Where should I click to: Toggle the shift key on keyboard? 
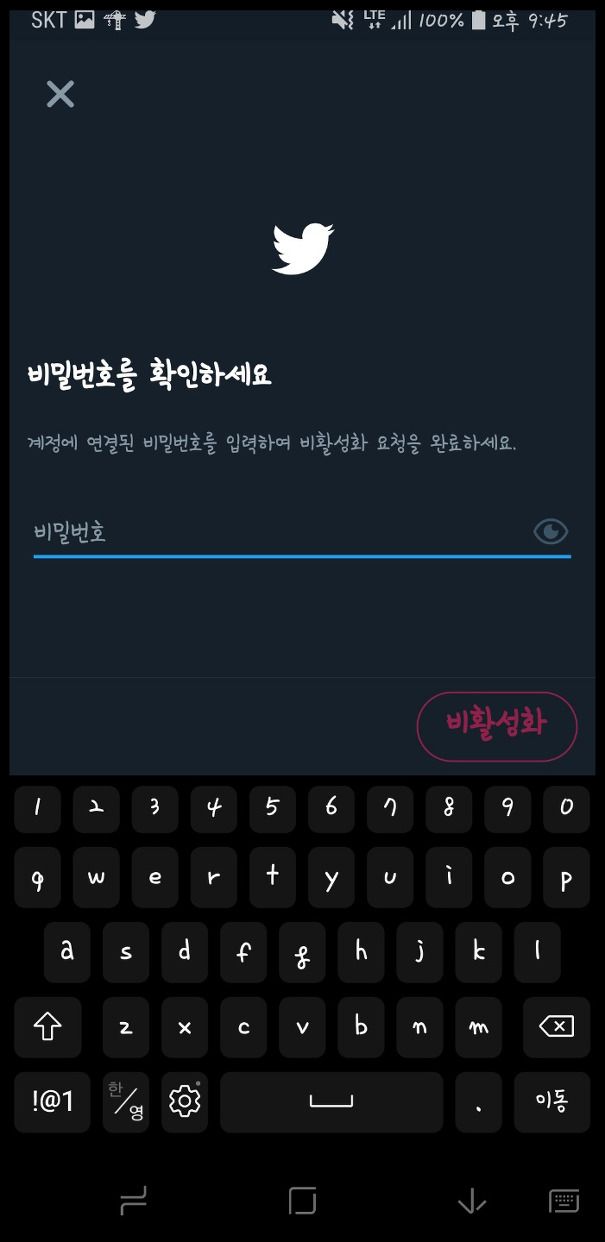point(48,1027)
